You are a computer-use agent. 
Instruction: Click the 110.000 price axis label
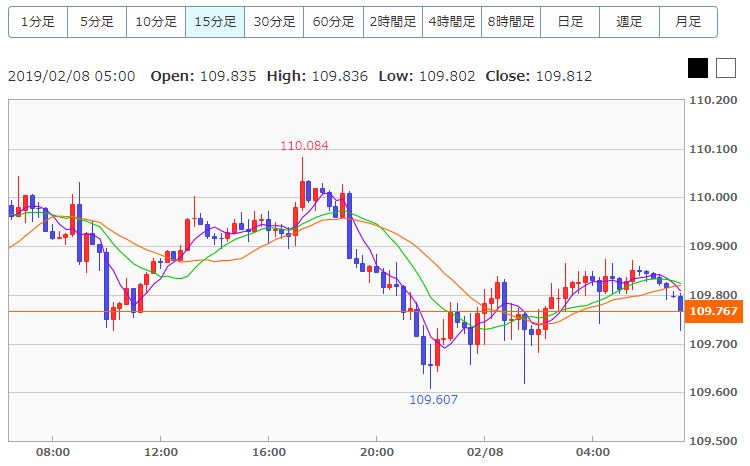click(x=713, y=197)
